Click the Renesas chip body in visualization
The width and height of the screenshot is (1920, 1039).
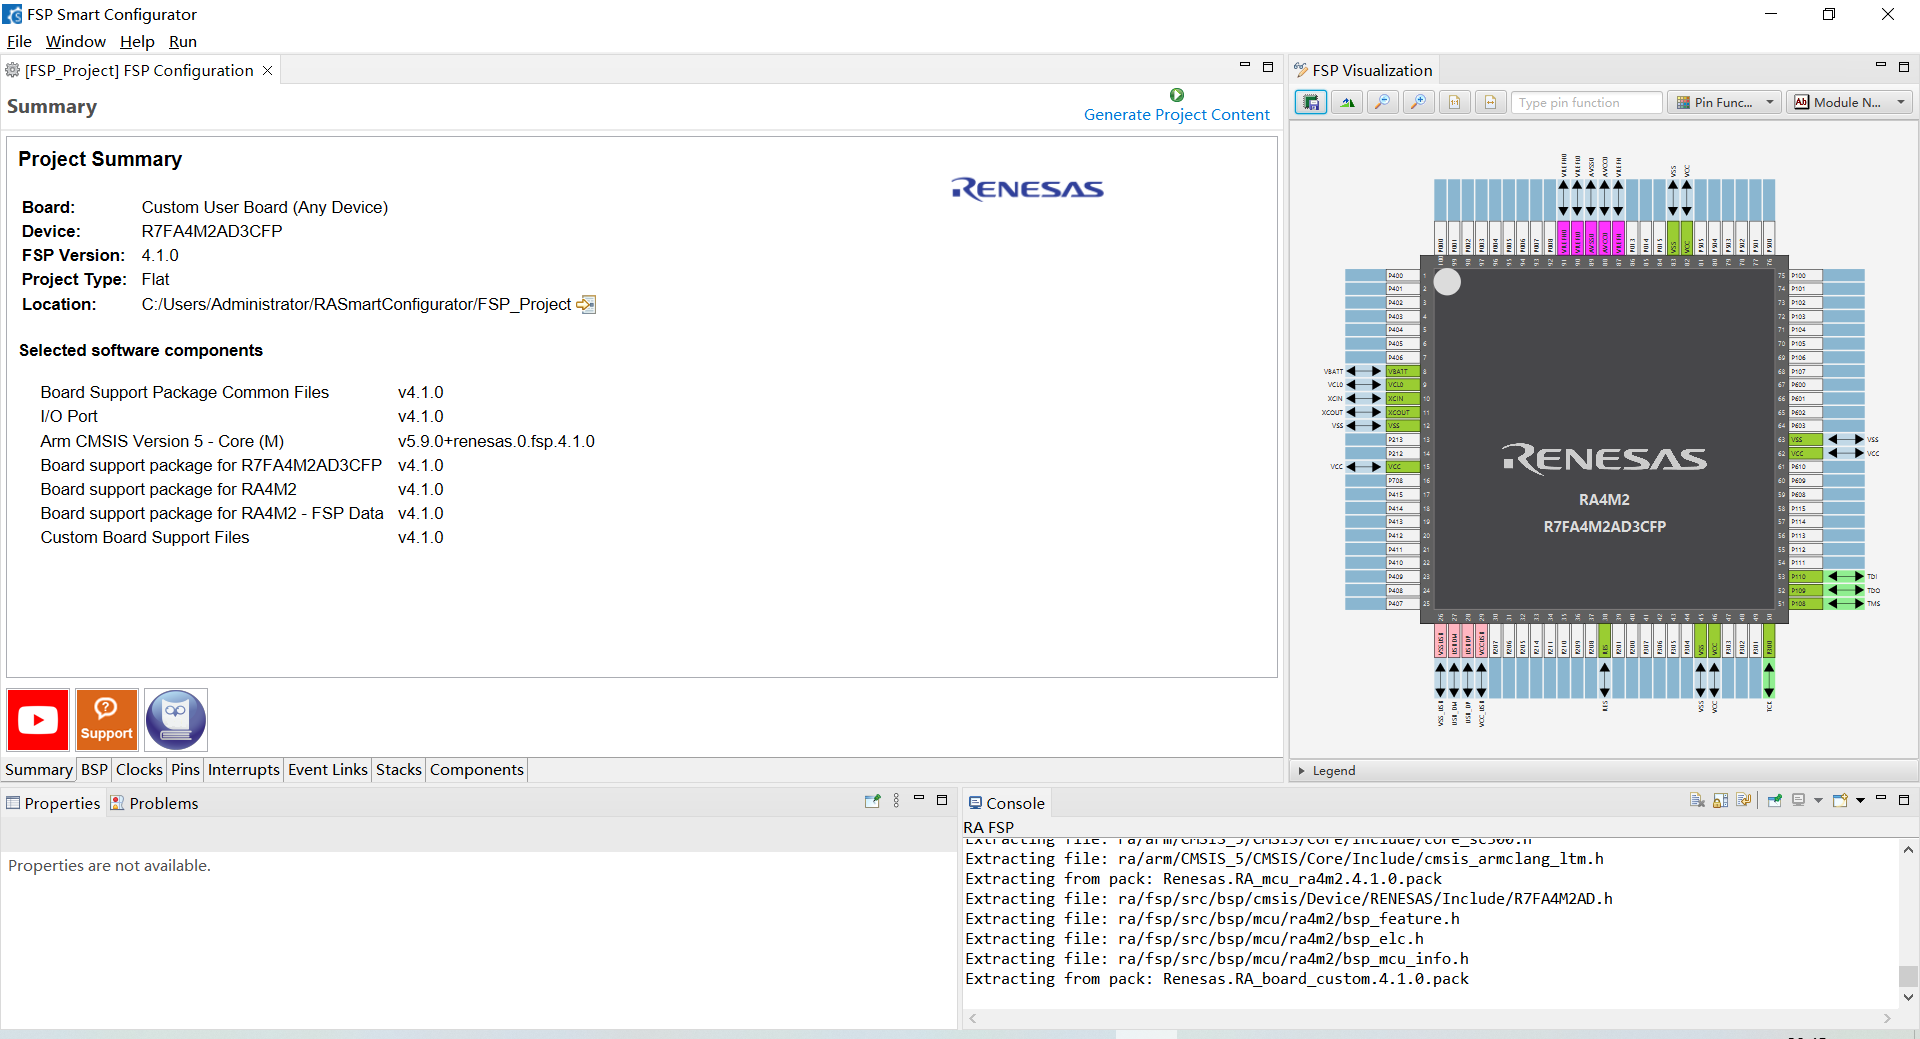(1605, 439)
